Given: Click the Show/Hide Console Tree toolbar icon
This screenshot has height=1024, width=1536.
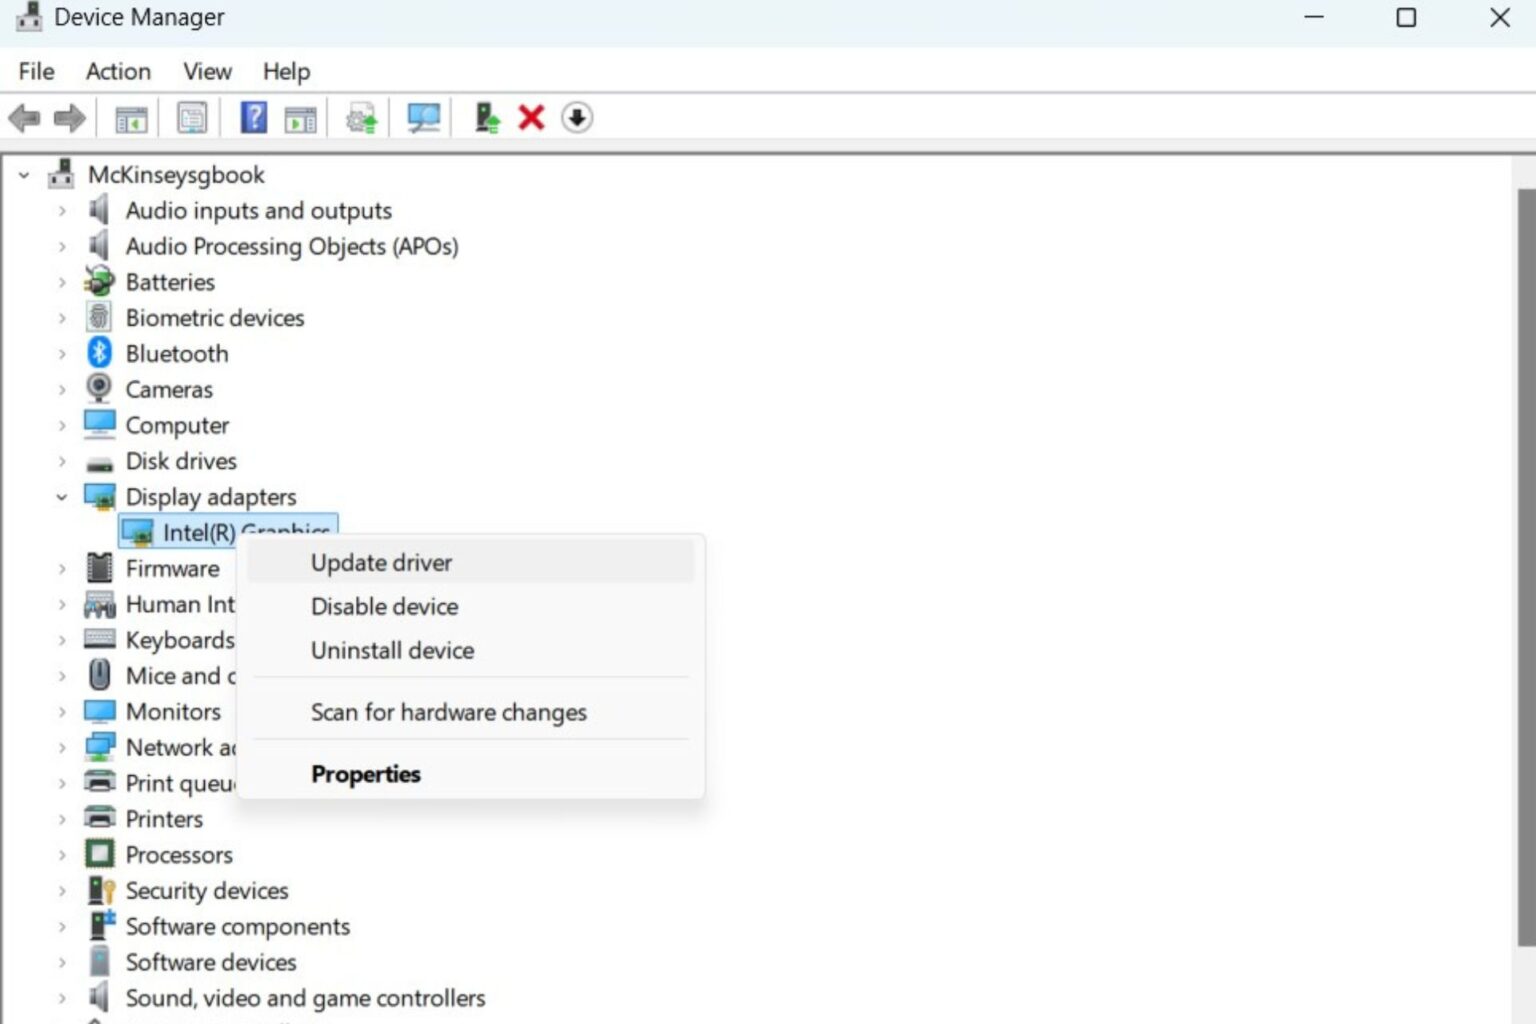Looking at the screenshot, I should point(129,117).
